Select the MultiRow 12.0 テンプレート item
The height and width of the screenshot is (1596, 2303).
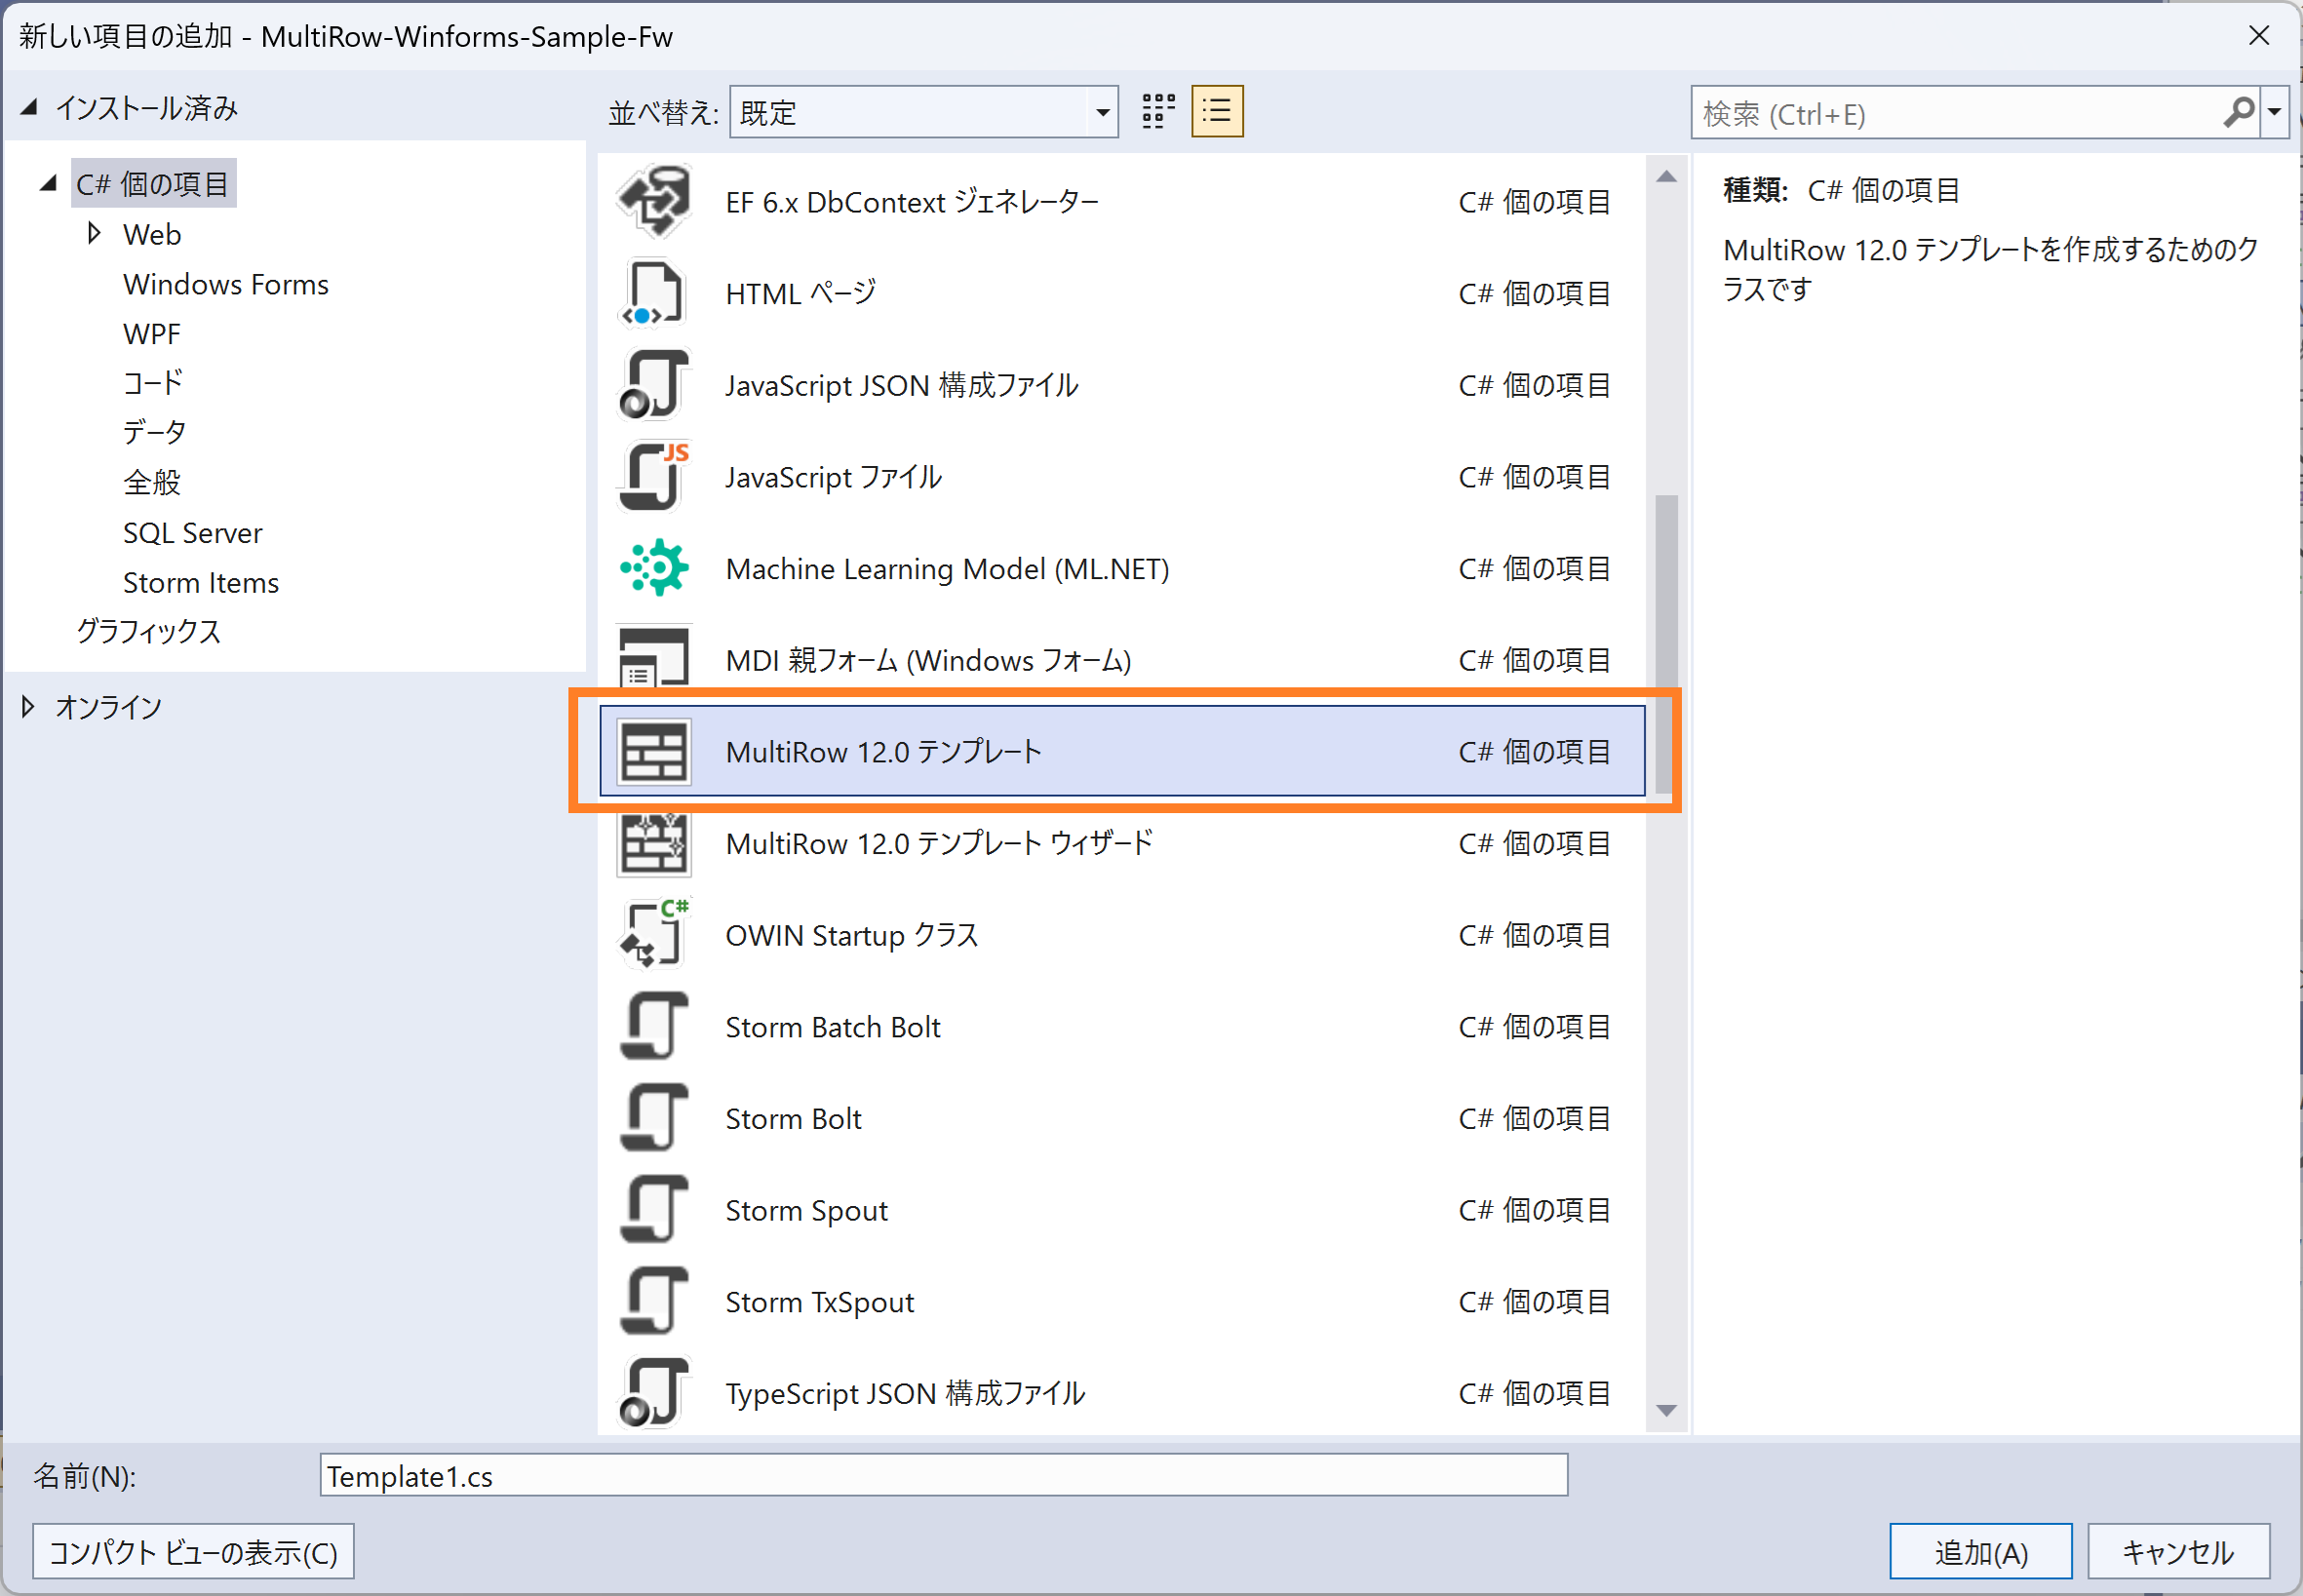1122,752
